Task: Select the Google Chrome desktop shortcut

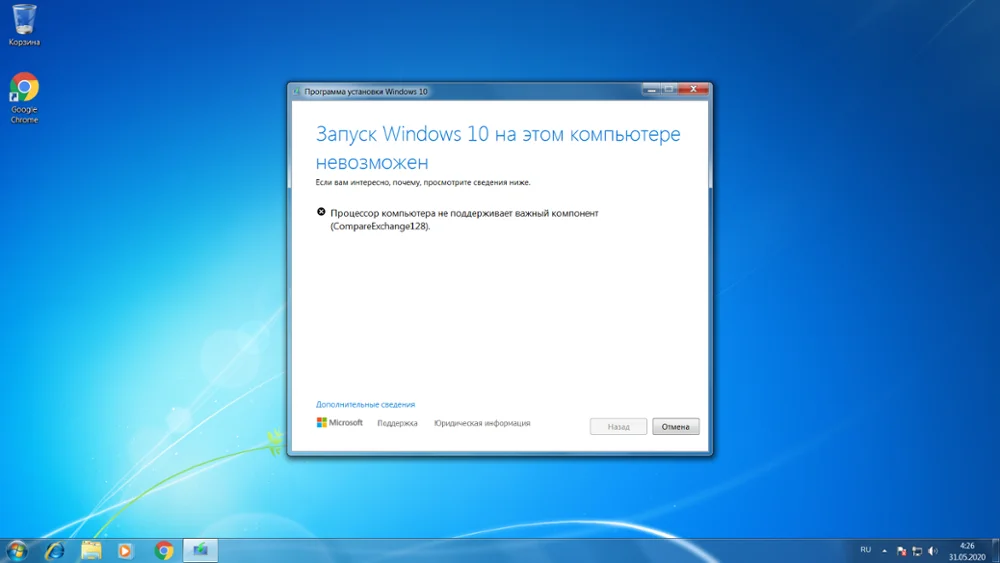Action: [x=24, y=98]
